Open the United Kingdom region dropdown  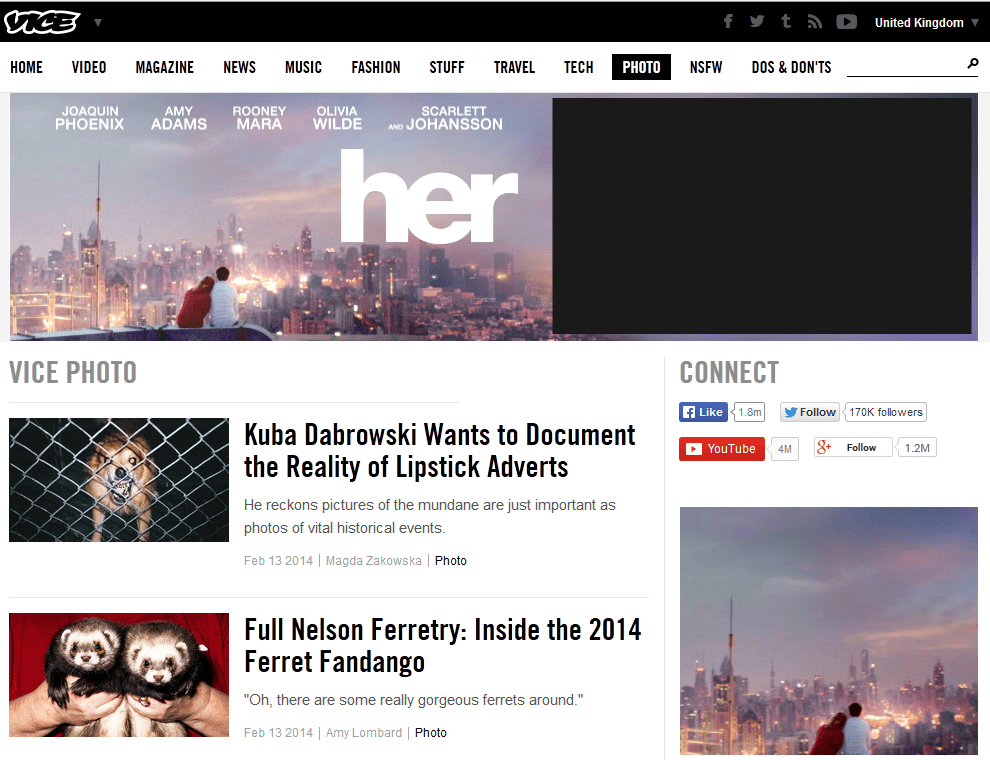tap(926, 23)
